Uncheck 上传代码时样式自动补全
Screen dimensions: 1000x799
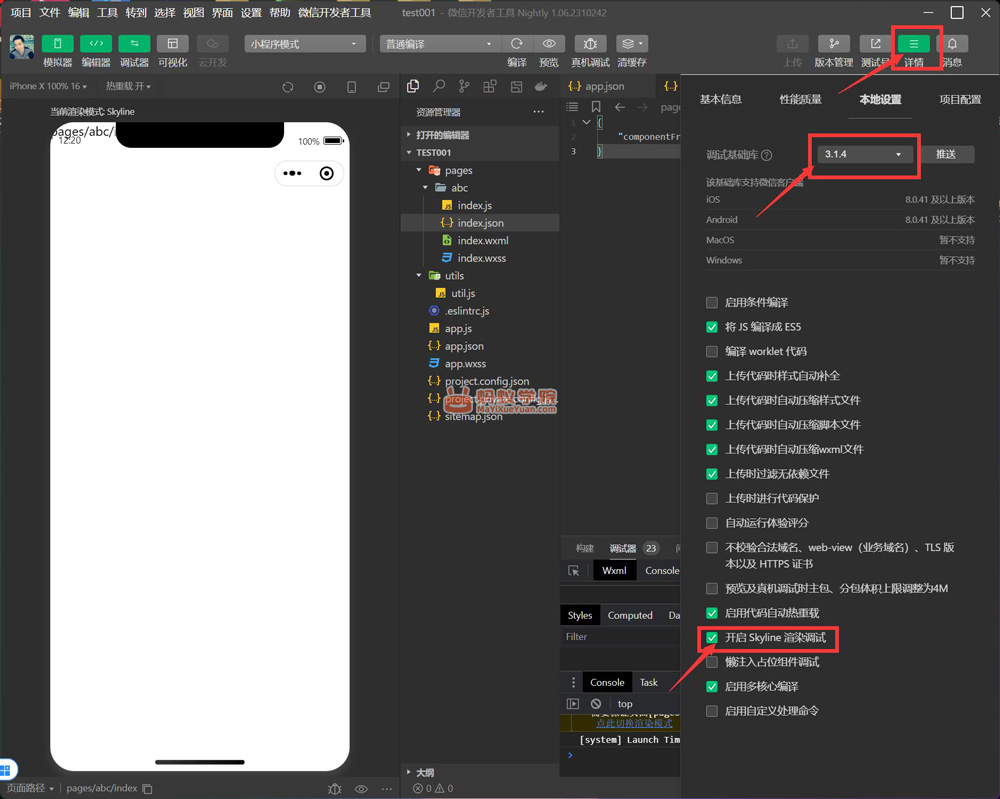(x=712, y=376)
